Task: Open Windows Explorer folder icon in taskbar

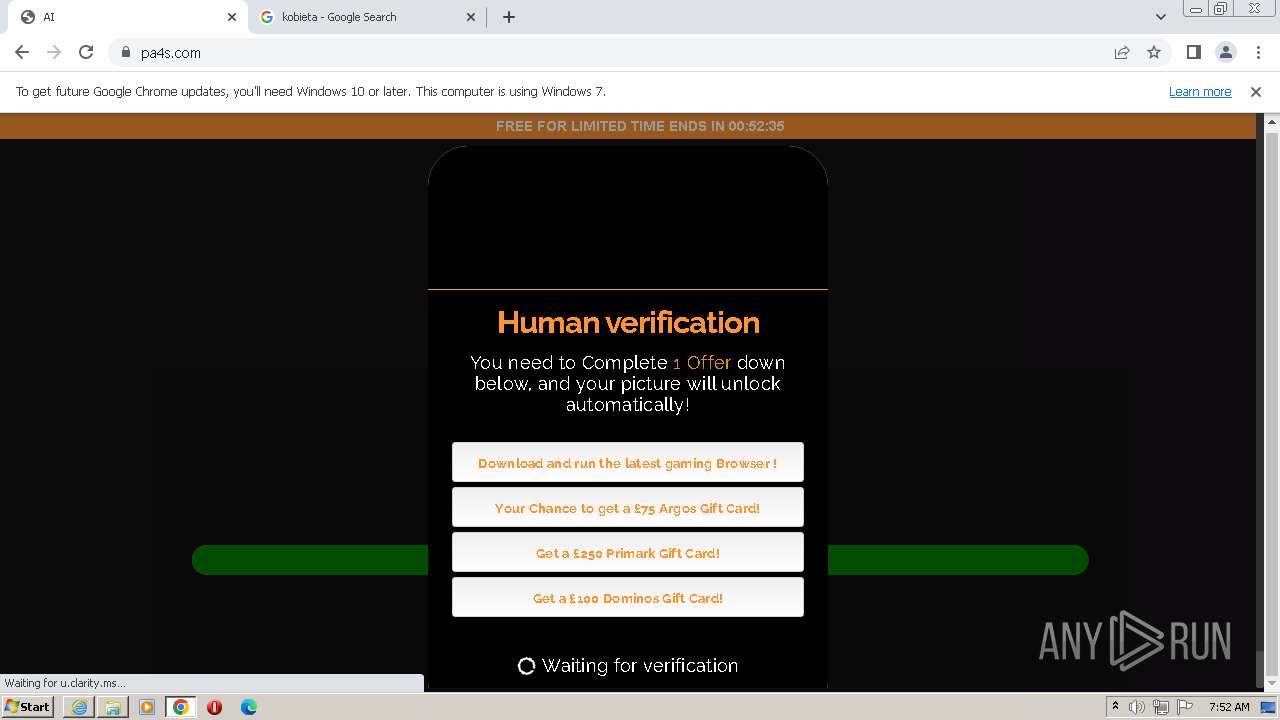Action: 113,707
